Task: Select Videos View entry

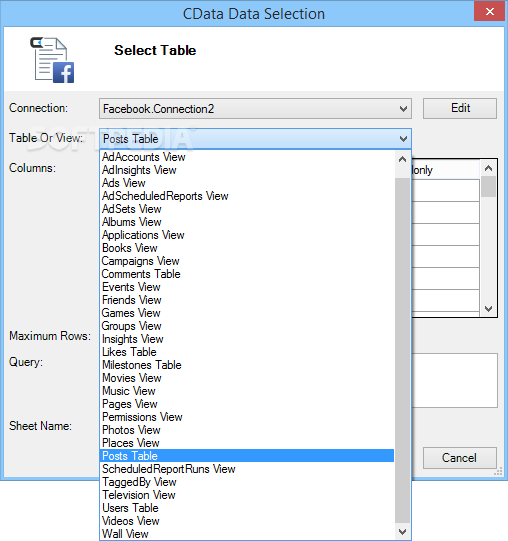Action: [x=247, y=521]
